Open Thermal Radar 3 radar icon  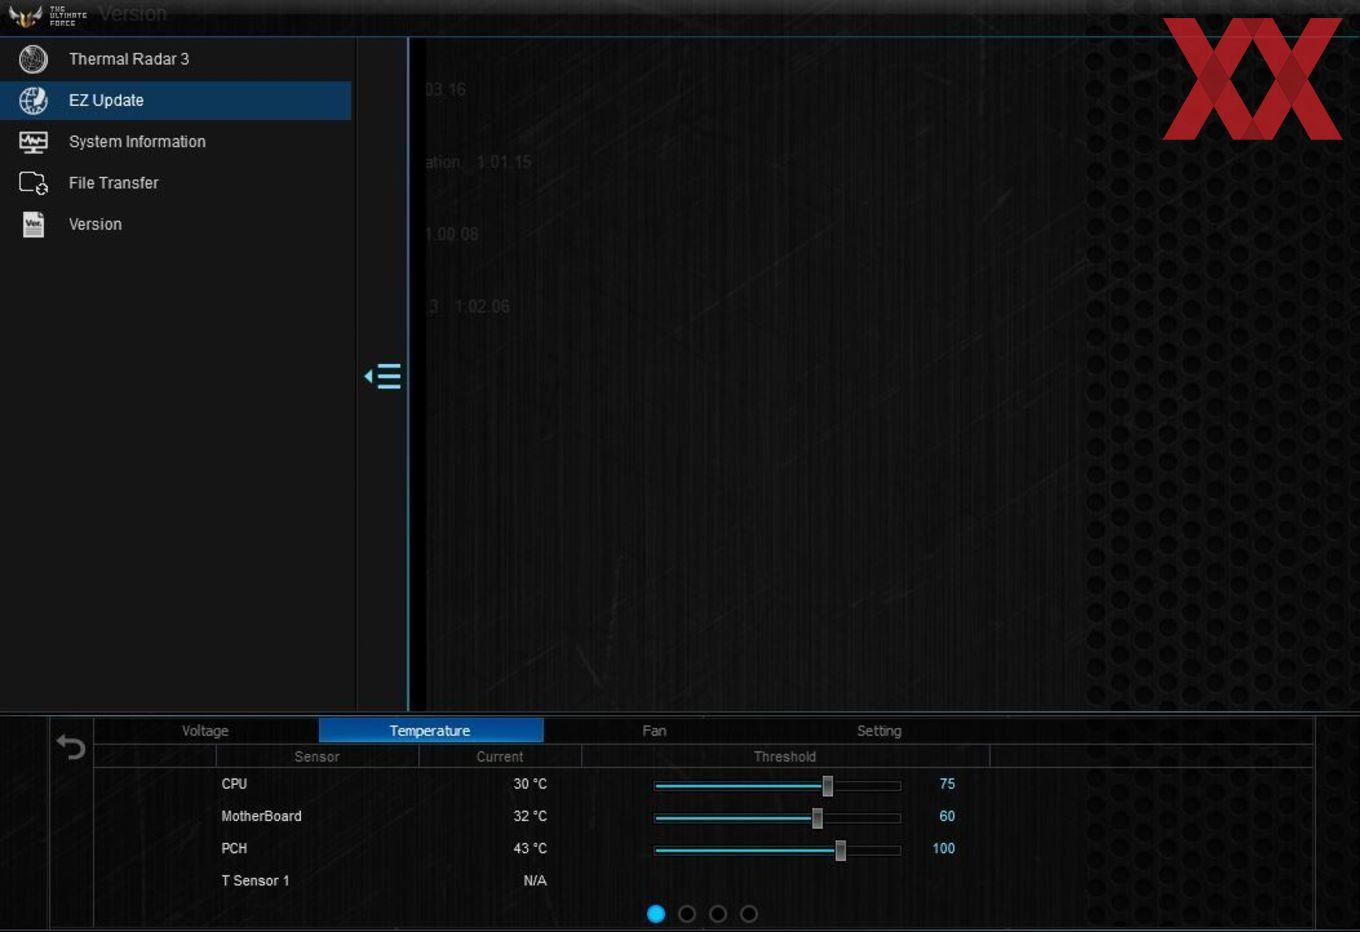click(x=33, y=59)
